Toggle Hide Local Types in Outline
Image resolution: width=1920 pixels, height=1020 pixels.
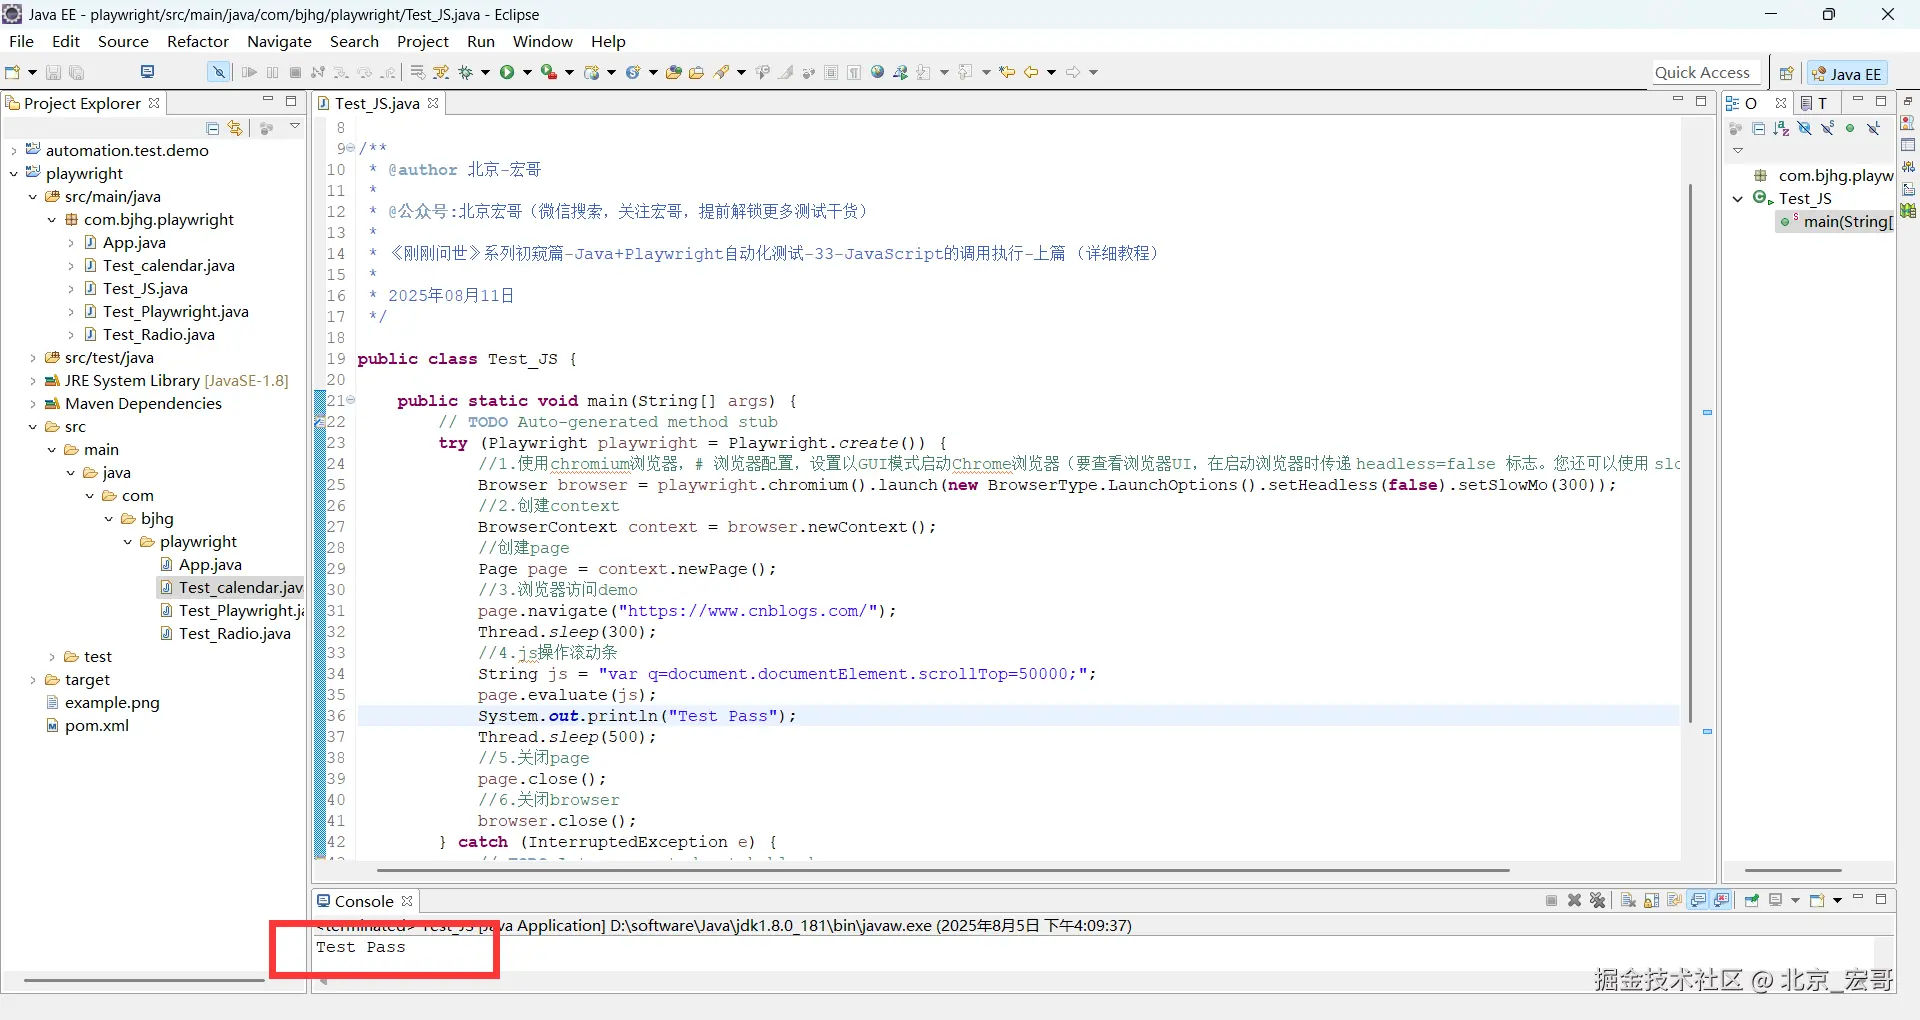(1873, 128)
